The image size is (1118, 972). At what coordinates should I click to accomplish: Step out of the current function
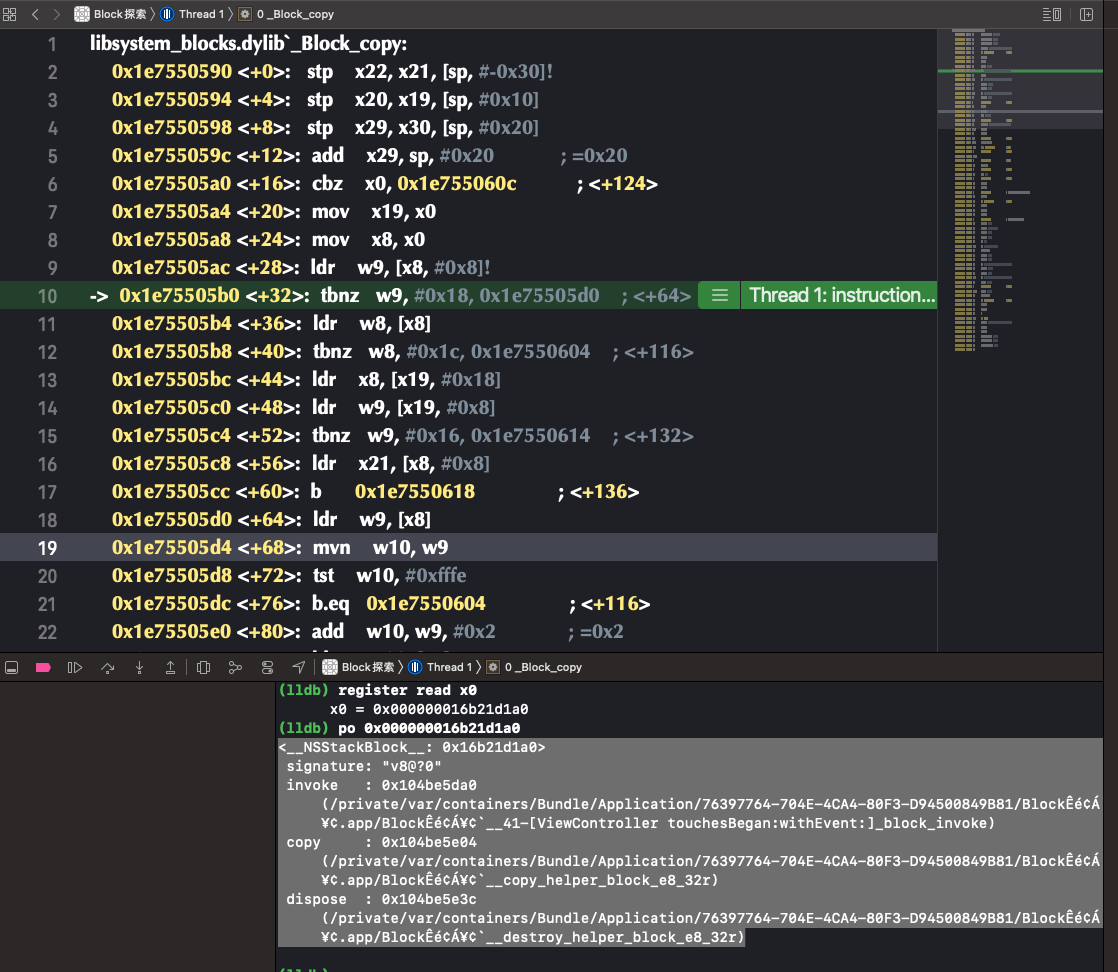click(x=170, y=667)
